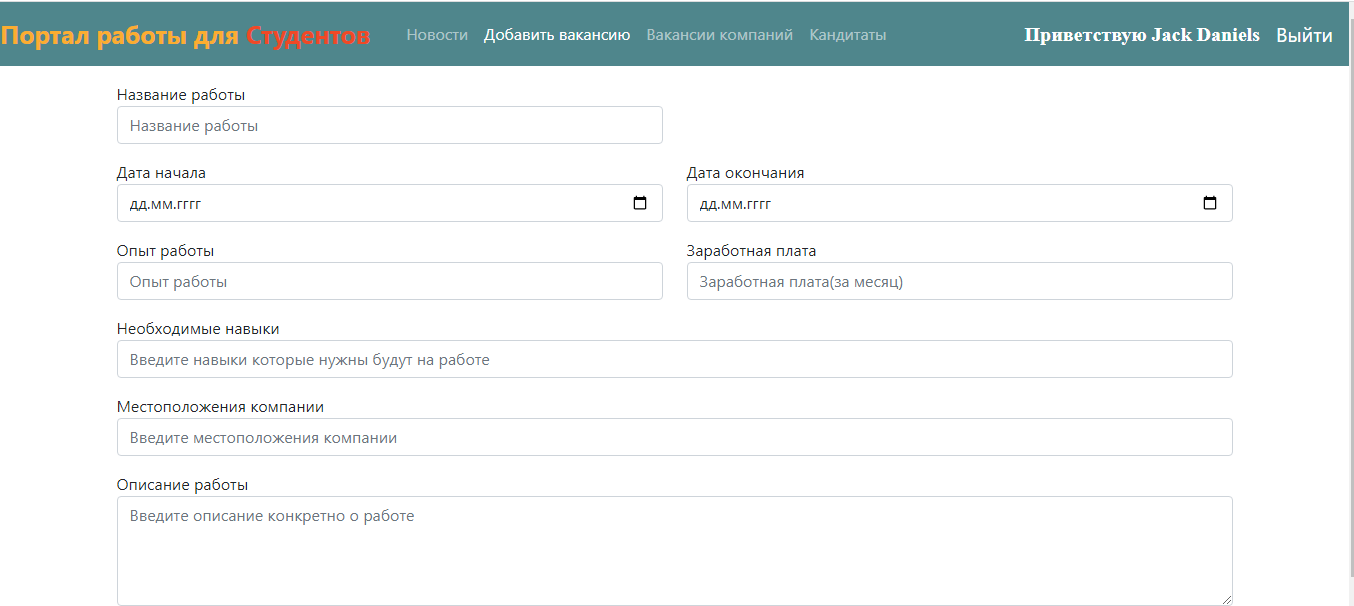Click the Описание работы label
Image resolution: width=1354 pixels, height=606 pixels.
[183, 485]
